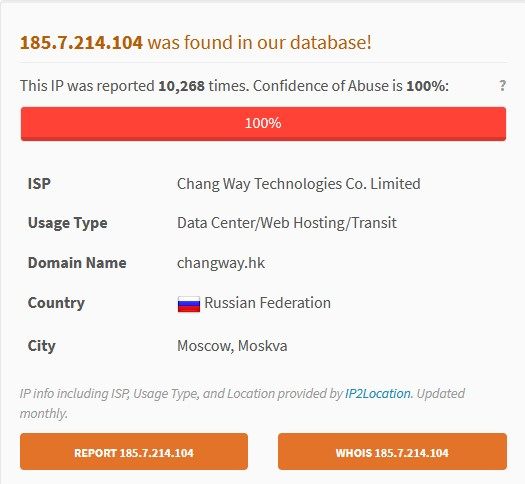Click the Russian flag icon
This screenshot has width=525, height=484.
pyautogui.click(x=189, y=304)
